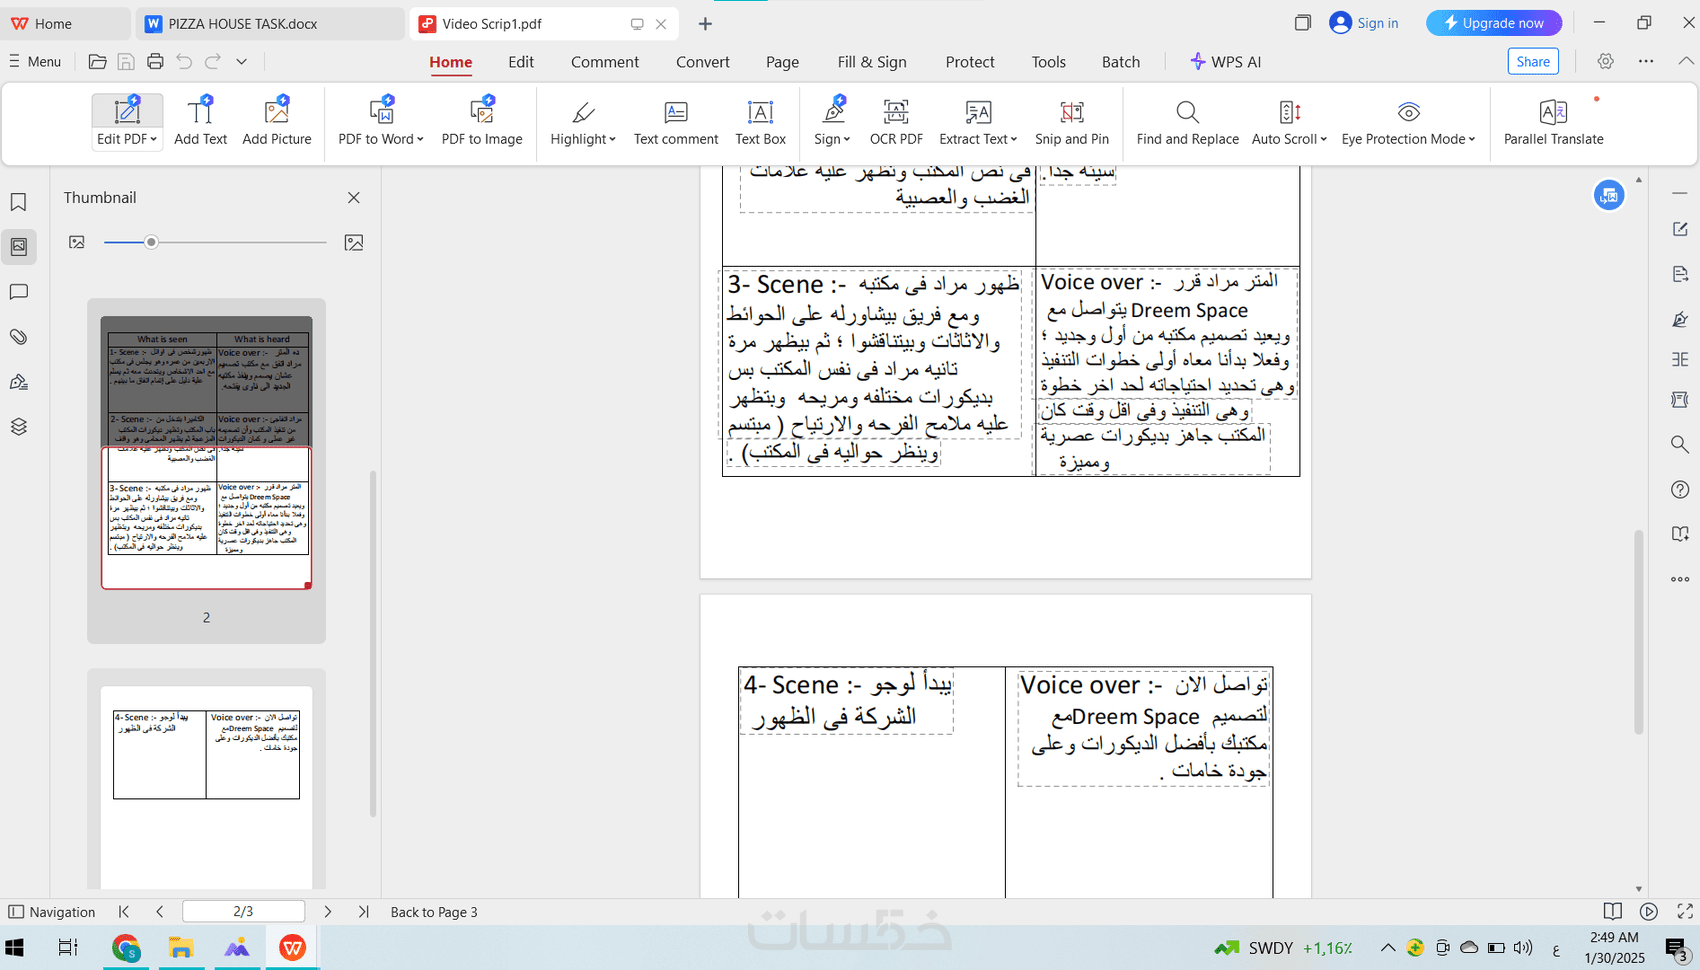
Task: Collapse the ribbon with the chevron
Action: point(1686,62)
